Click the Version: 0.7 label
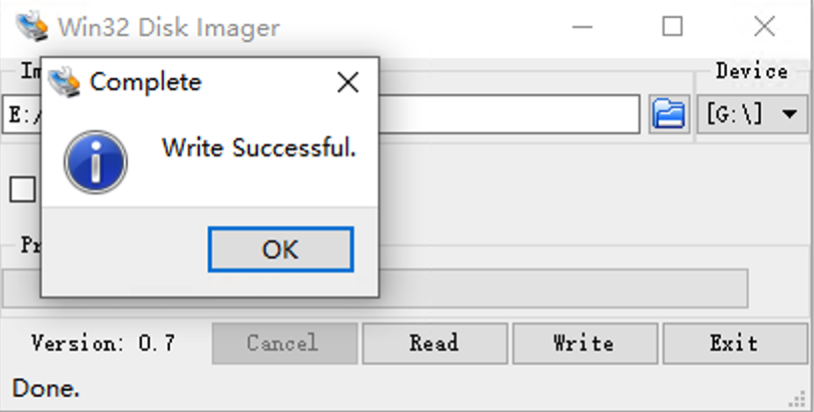This screenshot has height=412, width=814. 103,344
